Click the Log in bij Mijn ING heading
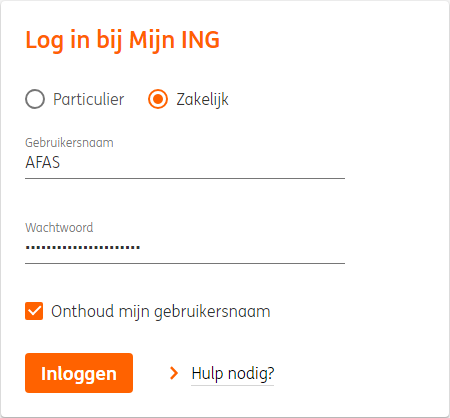Screen dimensions: 450x418 [x=123, y=40]
